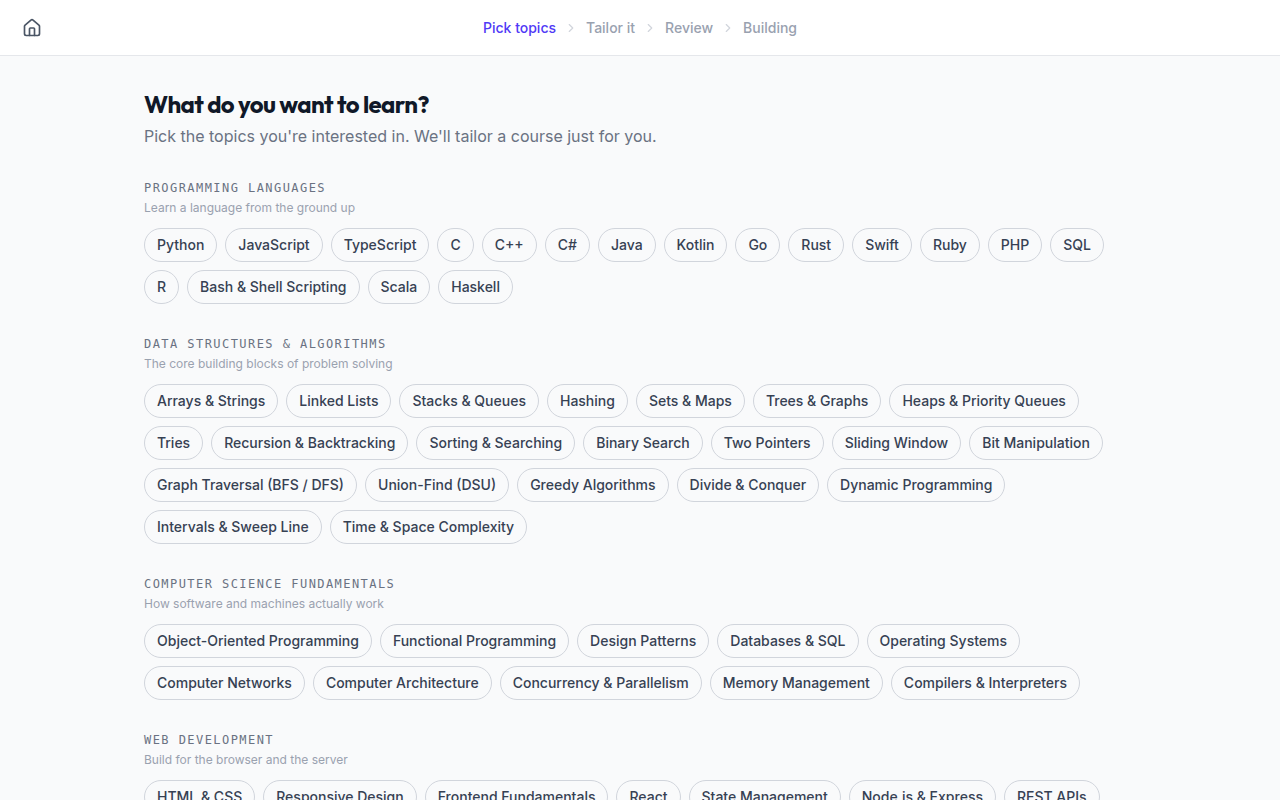Pick the Memory Management topic
This screenshot has height=800, width=1280.
796,683
